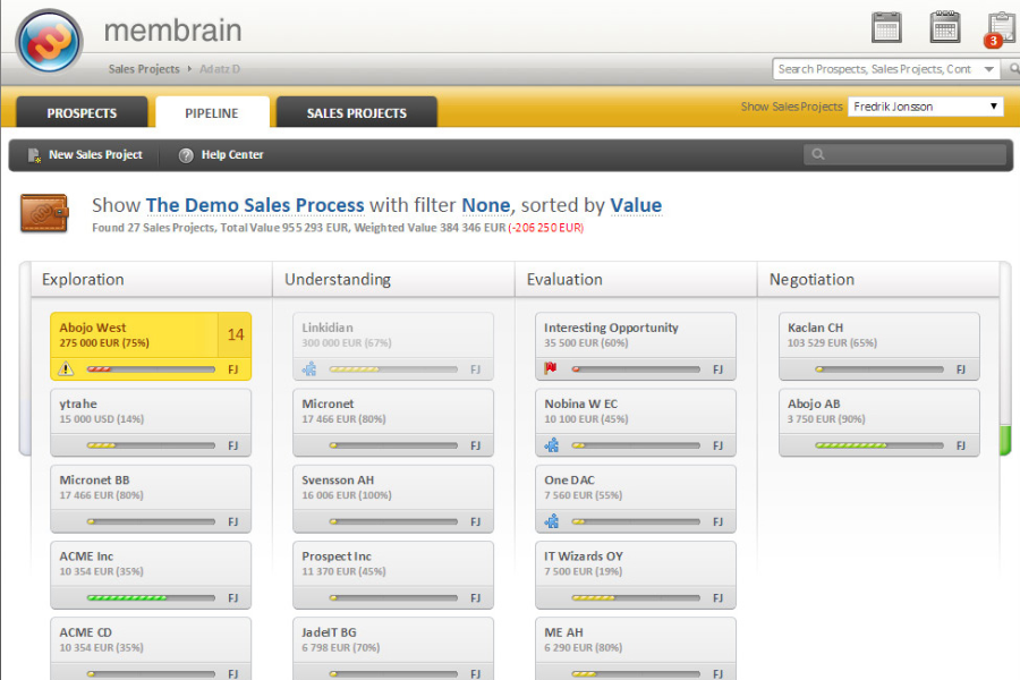Open the day calendar icon
This screenshot has width=1020, height=680.
[x=886, y=28]
